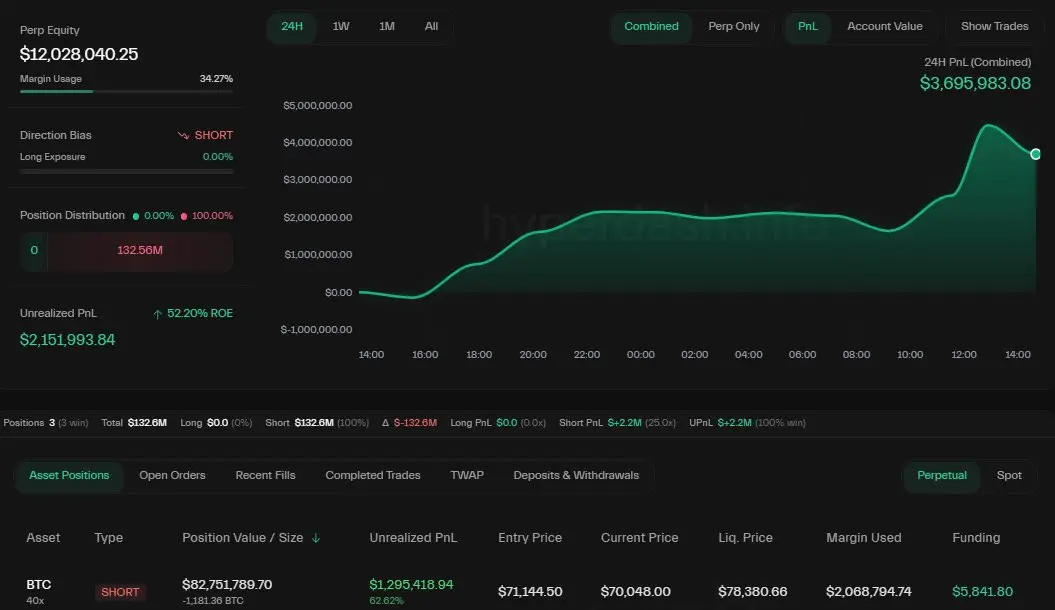The height and width of the screenshot is (610, 1055).
Task: View the Recent Fills tab
Action: (265, 475)
